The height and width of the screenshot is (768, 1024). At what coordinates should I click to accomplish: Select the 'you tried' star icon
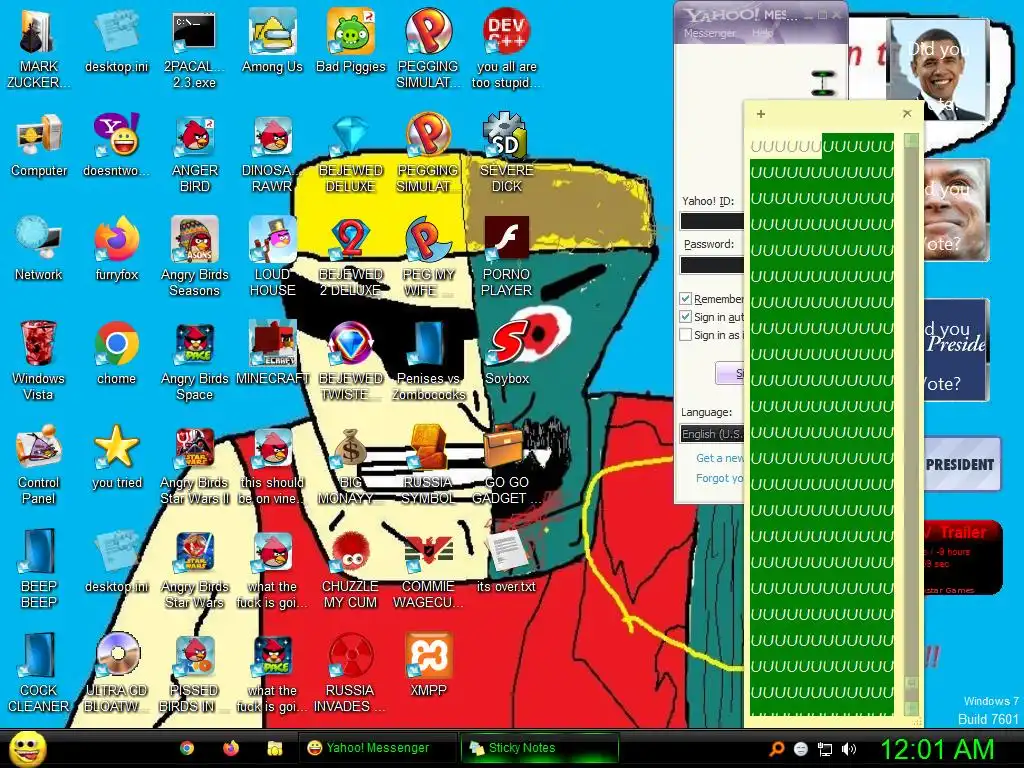[x=116, y=457]
